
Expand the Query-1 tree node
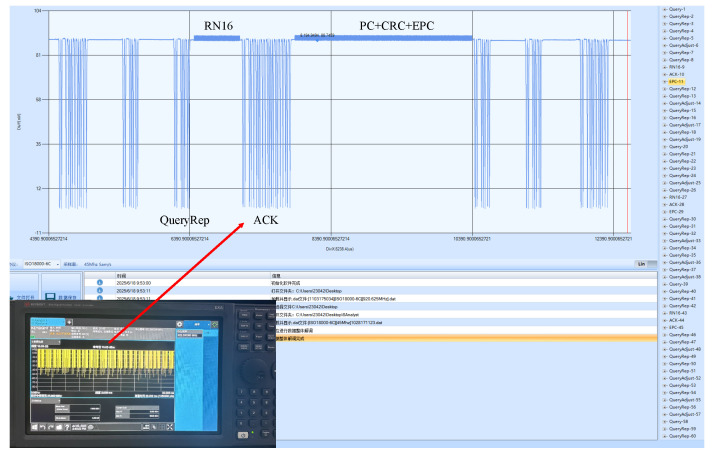[x=665, y=9]
